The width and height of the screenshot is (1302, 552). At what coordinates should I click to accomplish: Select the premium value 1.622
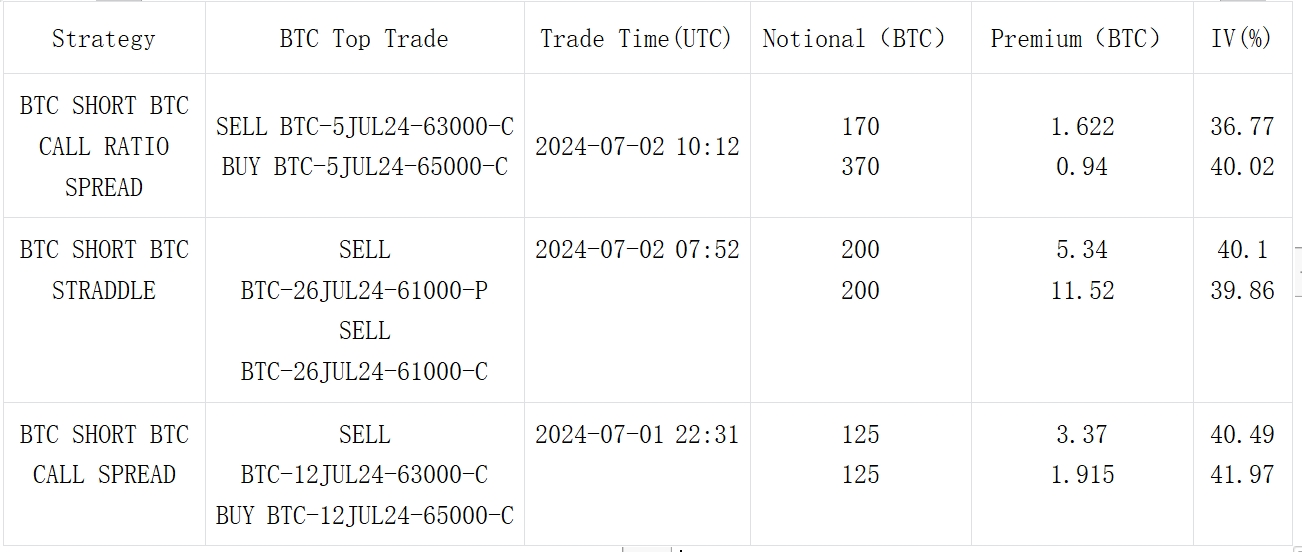coord(1082,126)
